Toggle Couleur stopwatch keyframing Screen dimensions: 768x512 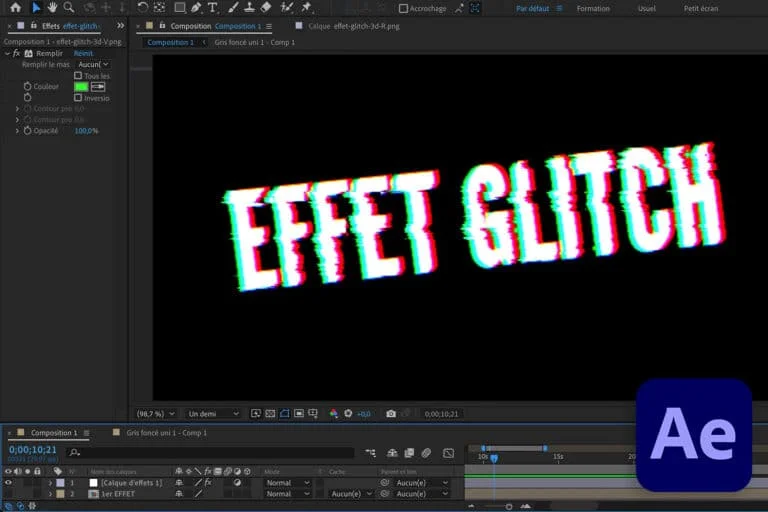27,86
